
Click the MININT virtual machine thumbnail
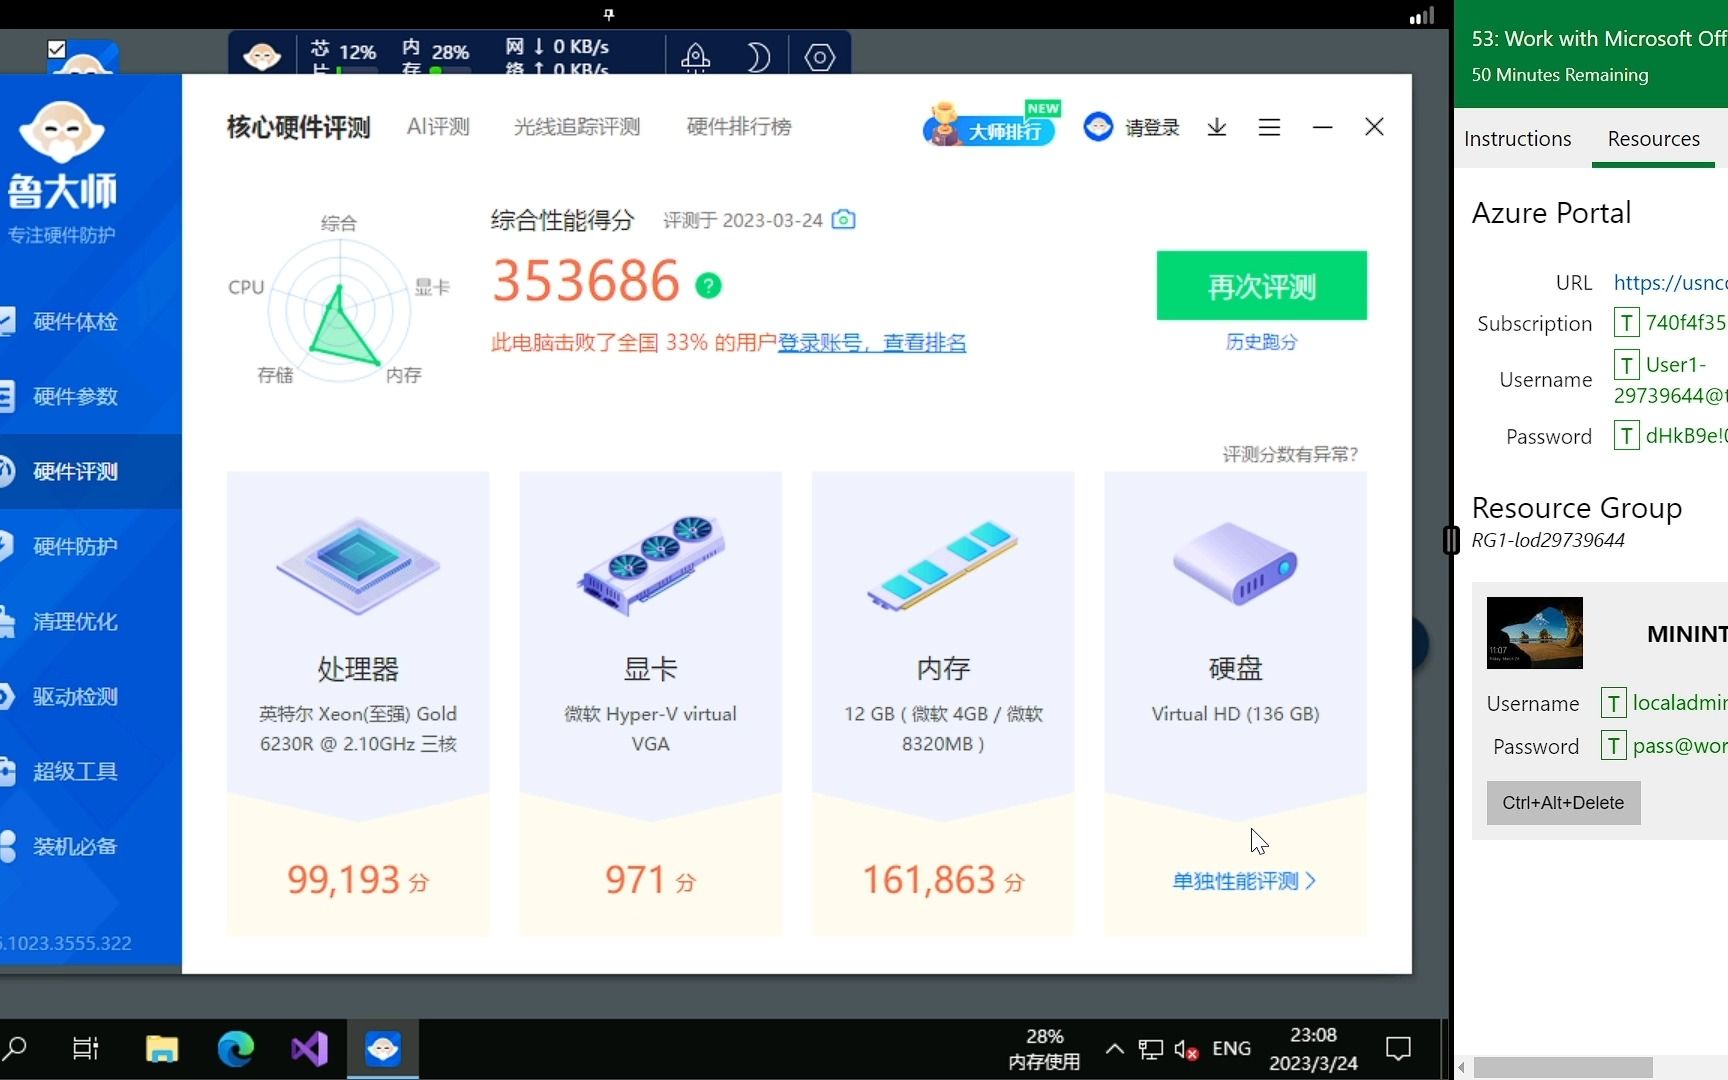[1534, 633]
